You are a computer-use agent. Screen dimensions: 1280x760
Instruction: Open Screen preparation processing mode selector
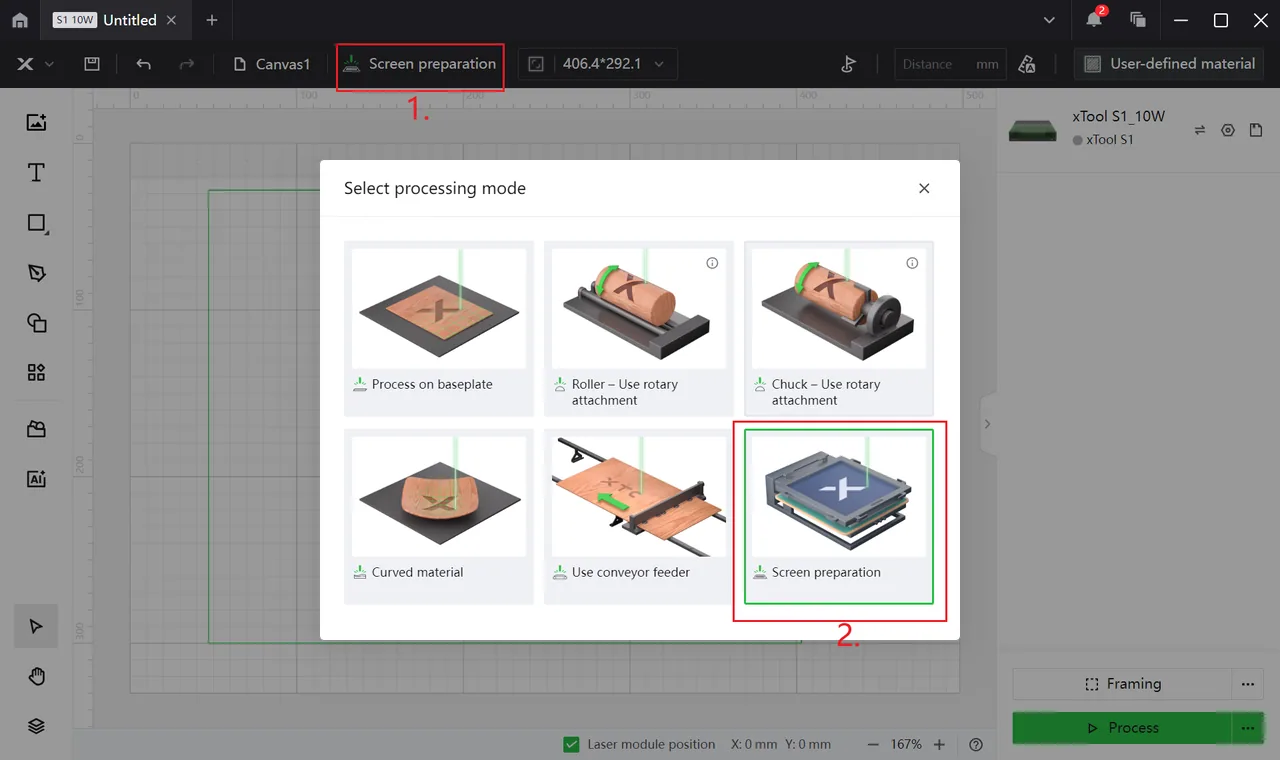tap(419, 64)
